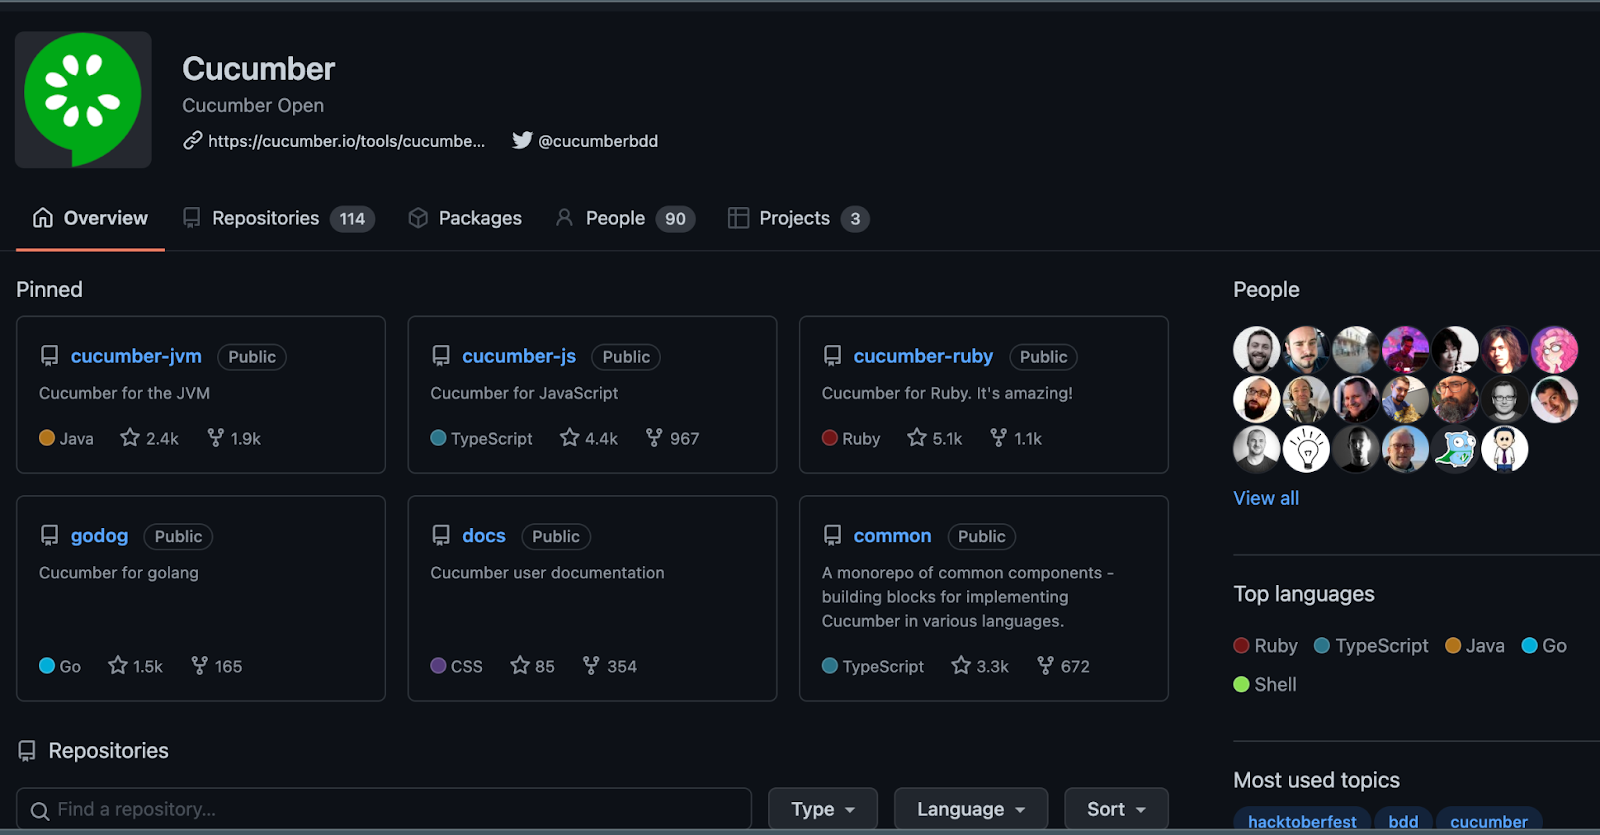Viewport: 1600px width, 835px height.
Task: Filter by Shell in Top languages
Action: [1265, 685]
